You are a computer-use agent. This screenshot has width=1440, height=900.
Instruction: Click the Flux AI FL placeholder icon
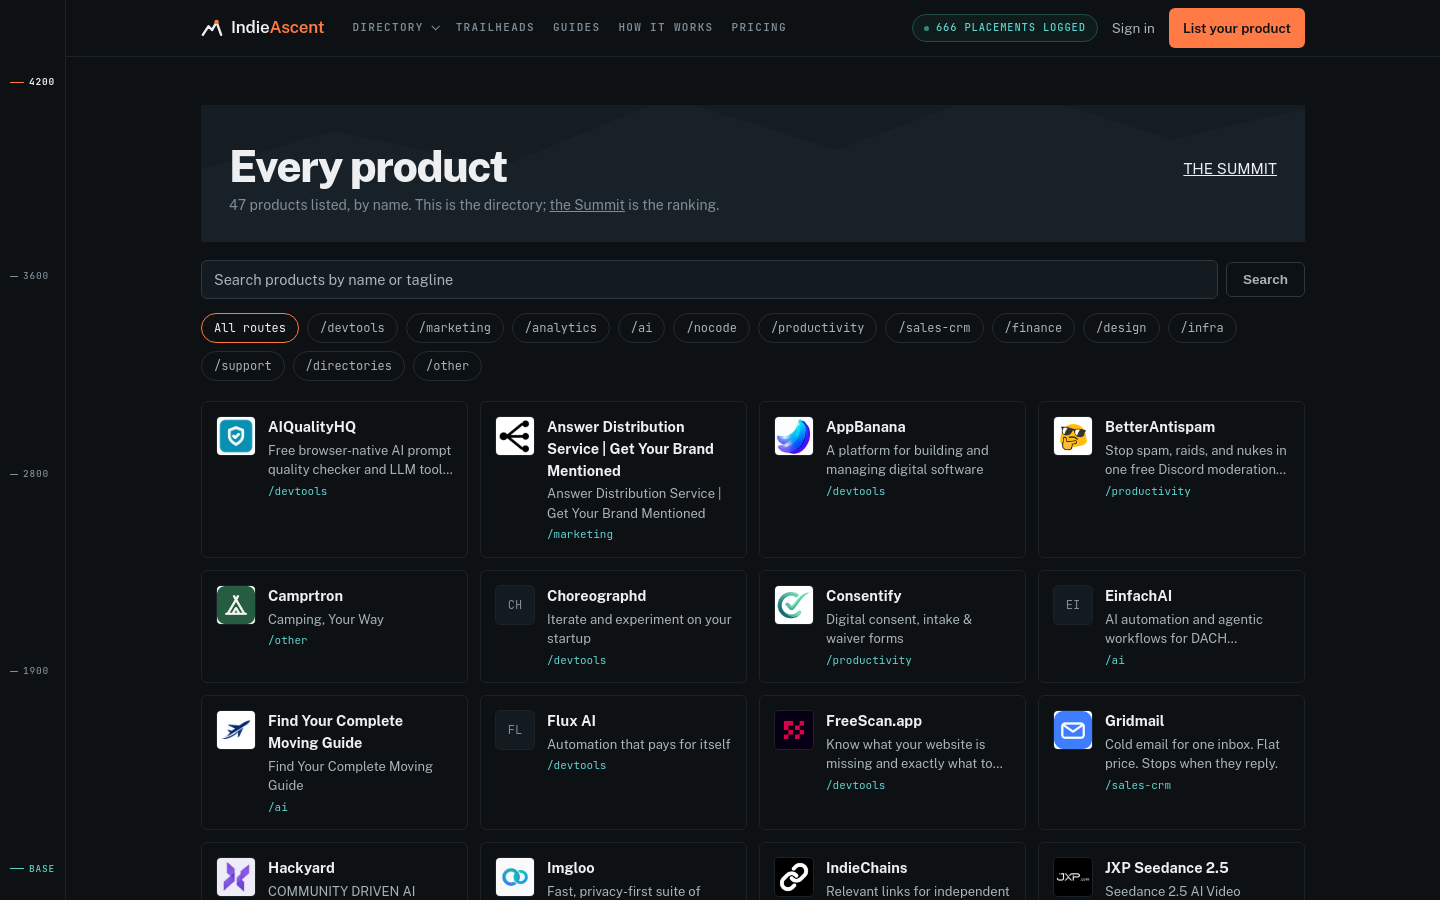point(515,730)
